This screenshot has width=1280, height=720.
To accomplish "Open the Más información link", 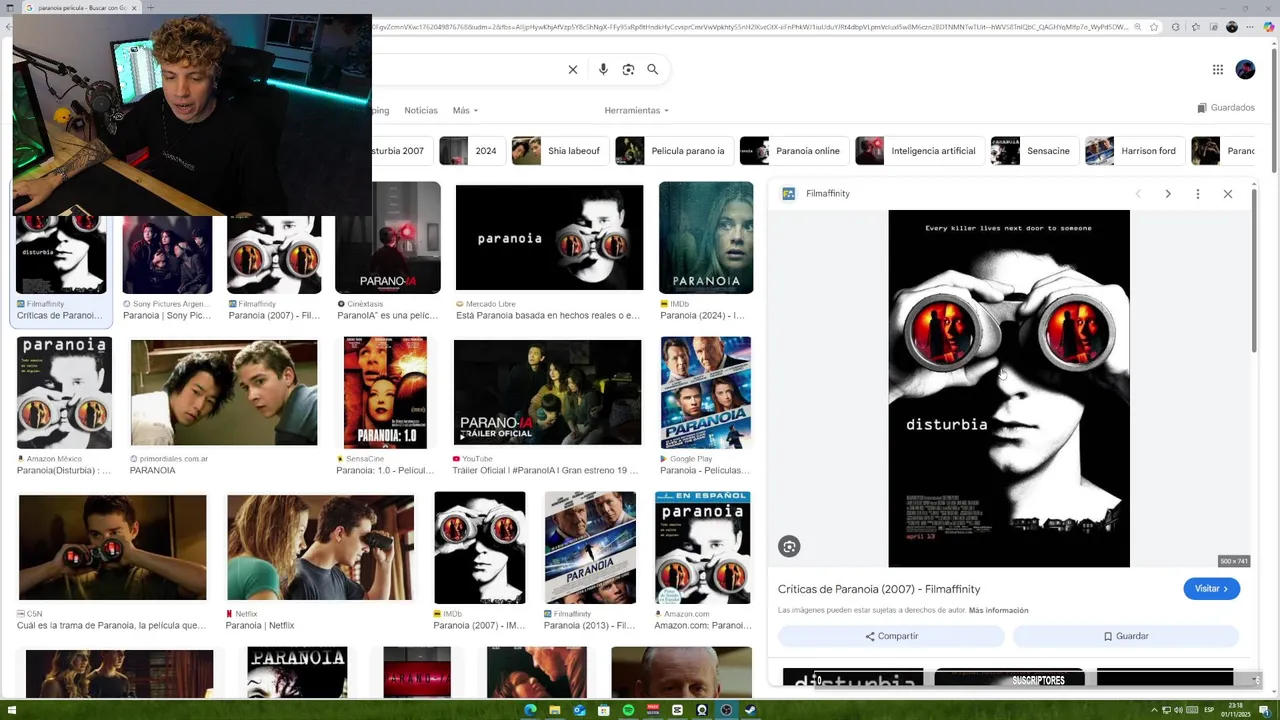I will pos(998,610).
